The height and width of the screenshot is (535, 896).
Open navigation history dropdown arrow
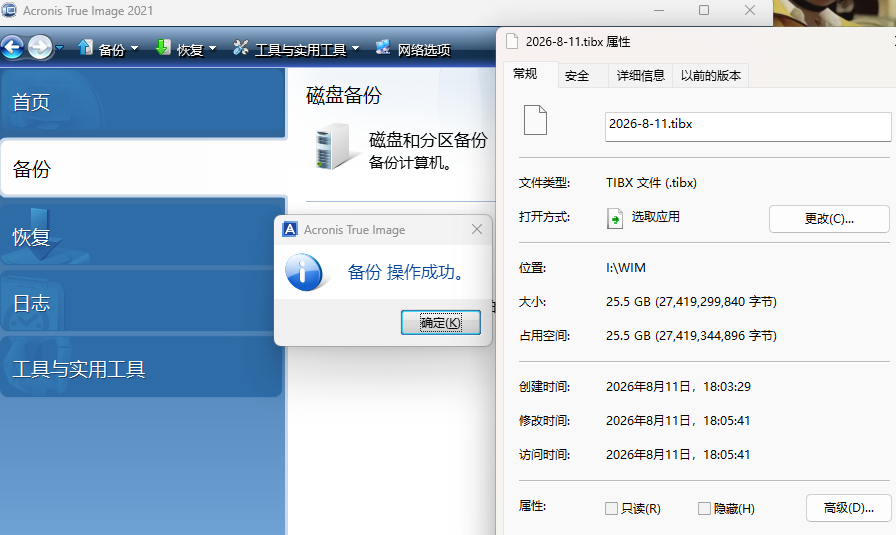click(x=59, y=49)
